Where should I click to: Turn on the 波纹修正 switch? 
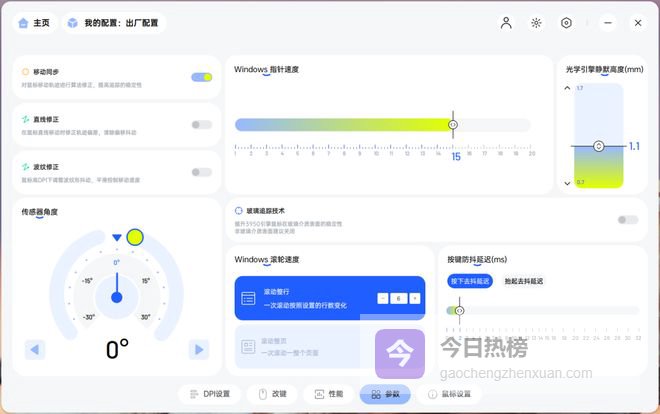[201, 172]
